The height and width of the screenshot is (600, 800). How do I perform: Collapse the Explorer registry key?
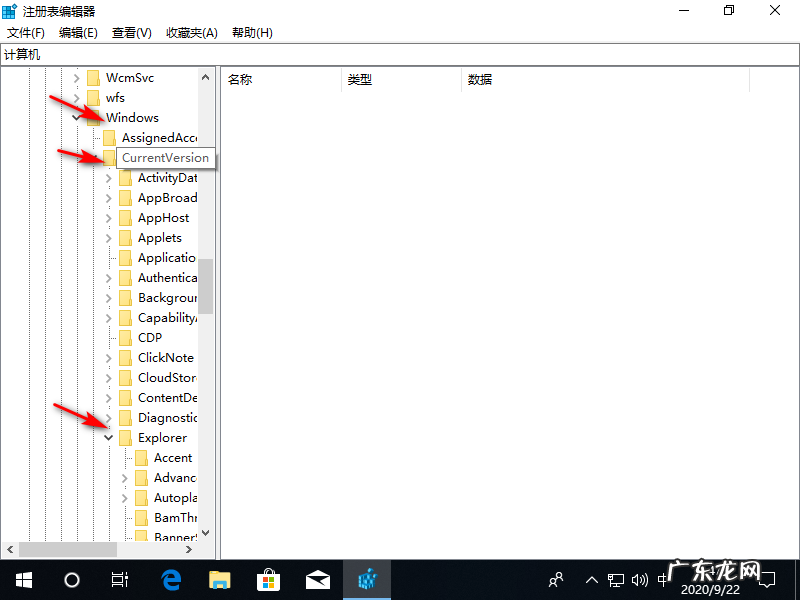(108, 437)
